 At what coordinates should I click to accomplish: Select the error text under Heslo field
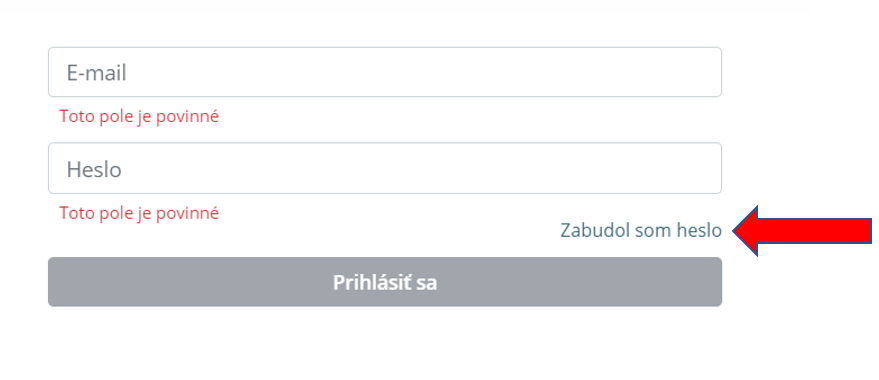pyautogui.click(x=139, y=213)
